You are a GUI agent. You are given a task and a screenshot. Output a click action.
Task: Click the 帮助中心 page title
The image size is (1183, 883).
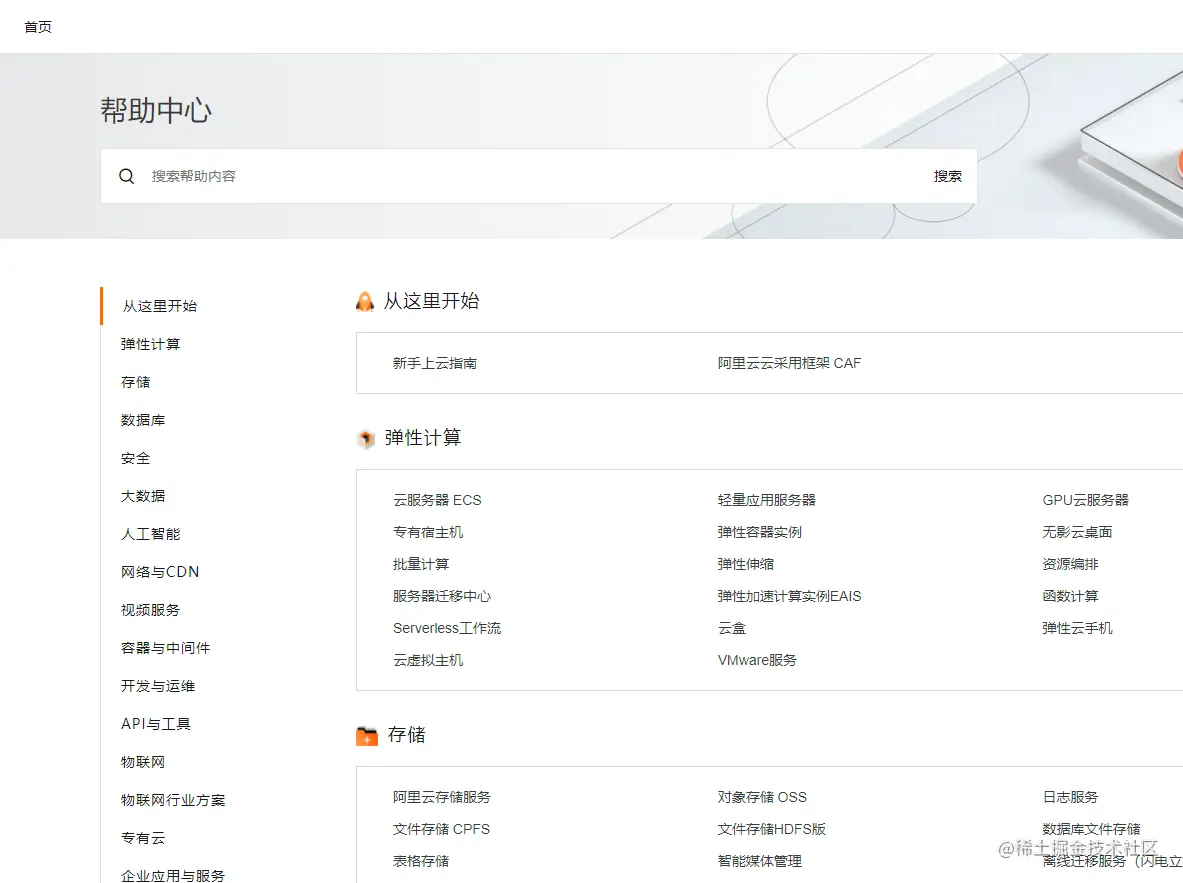(x=156, y=110)
